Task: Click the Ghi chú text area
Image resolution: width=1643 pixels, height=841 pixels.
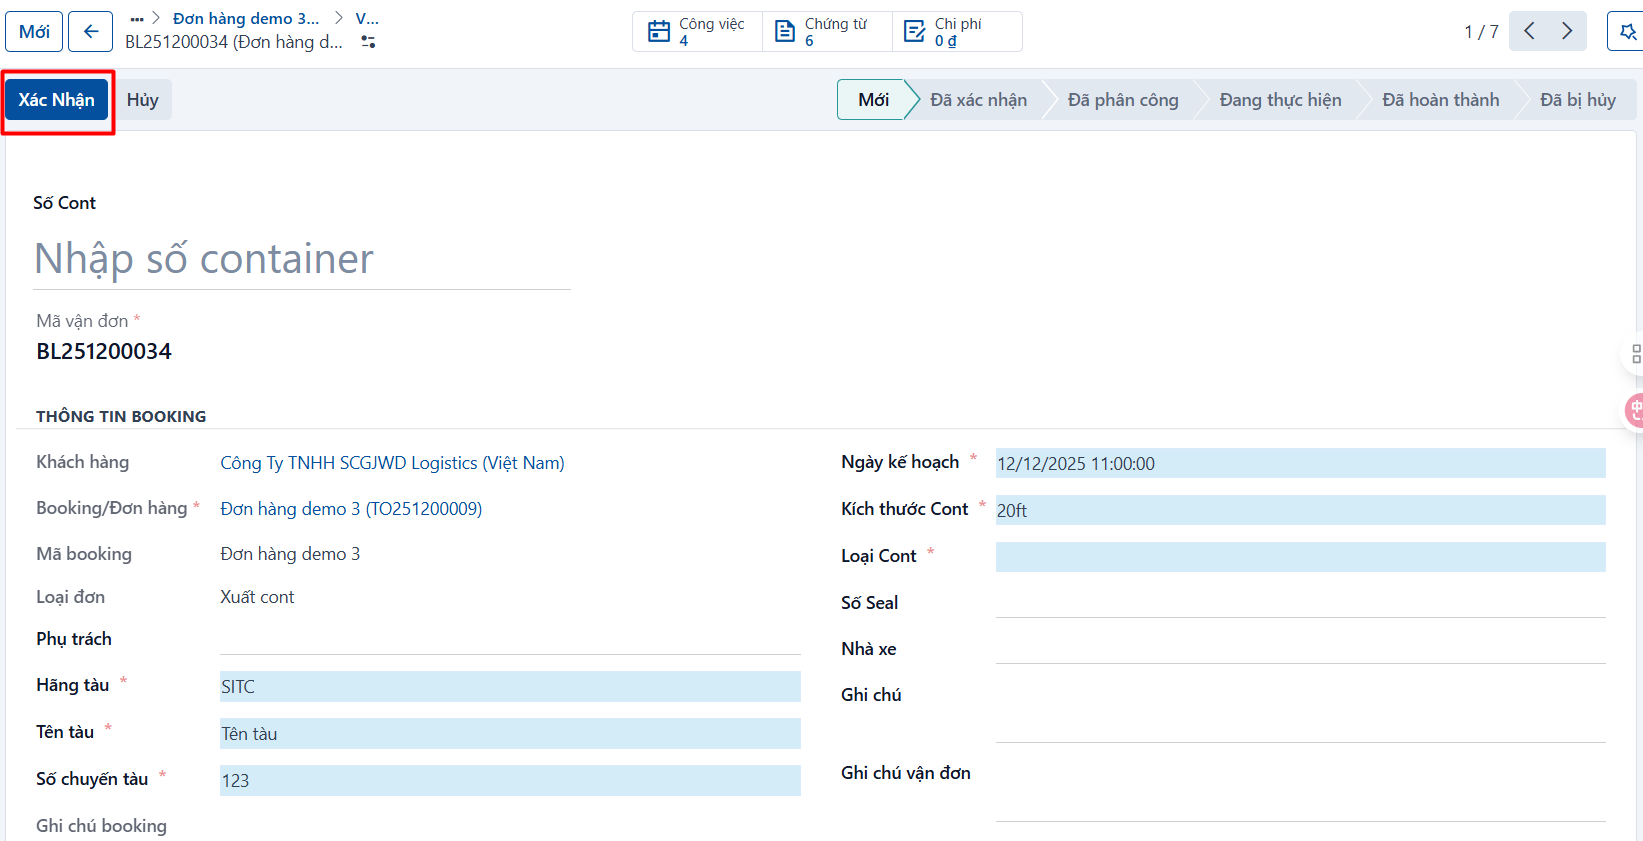Action: [x=1300, y=712]
